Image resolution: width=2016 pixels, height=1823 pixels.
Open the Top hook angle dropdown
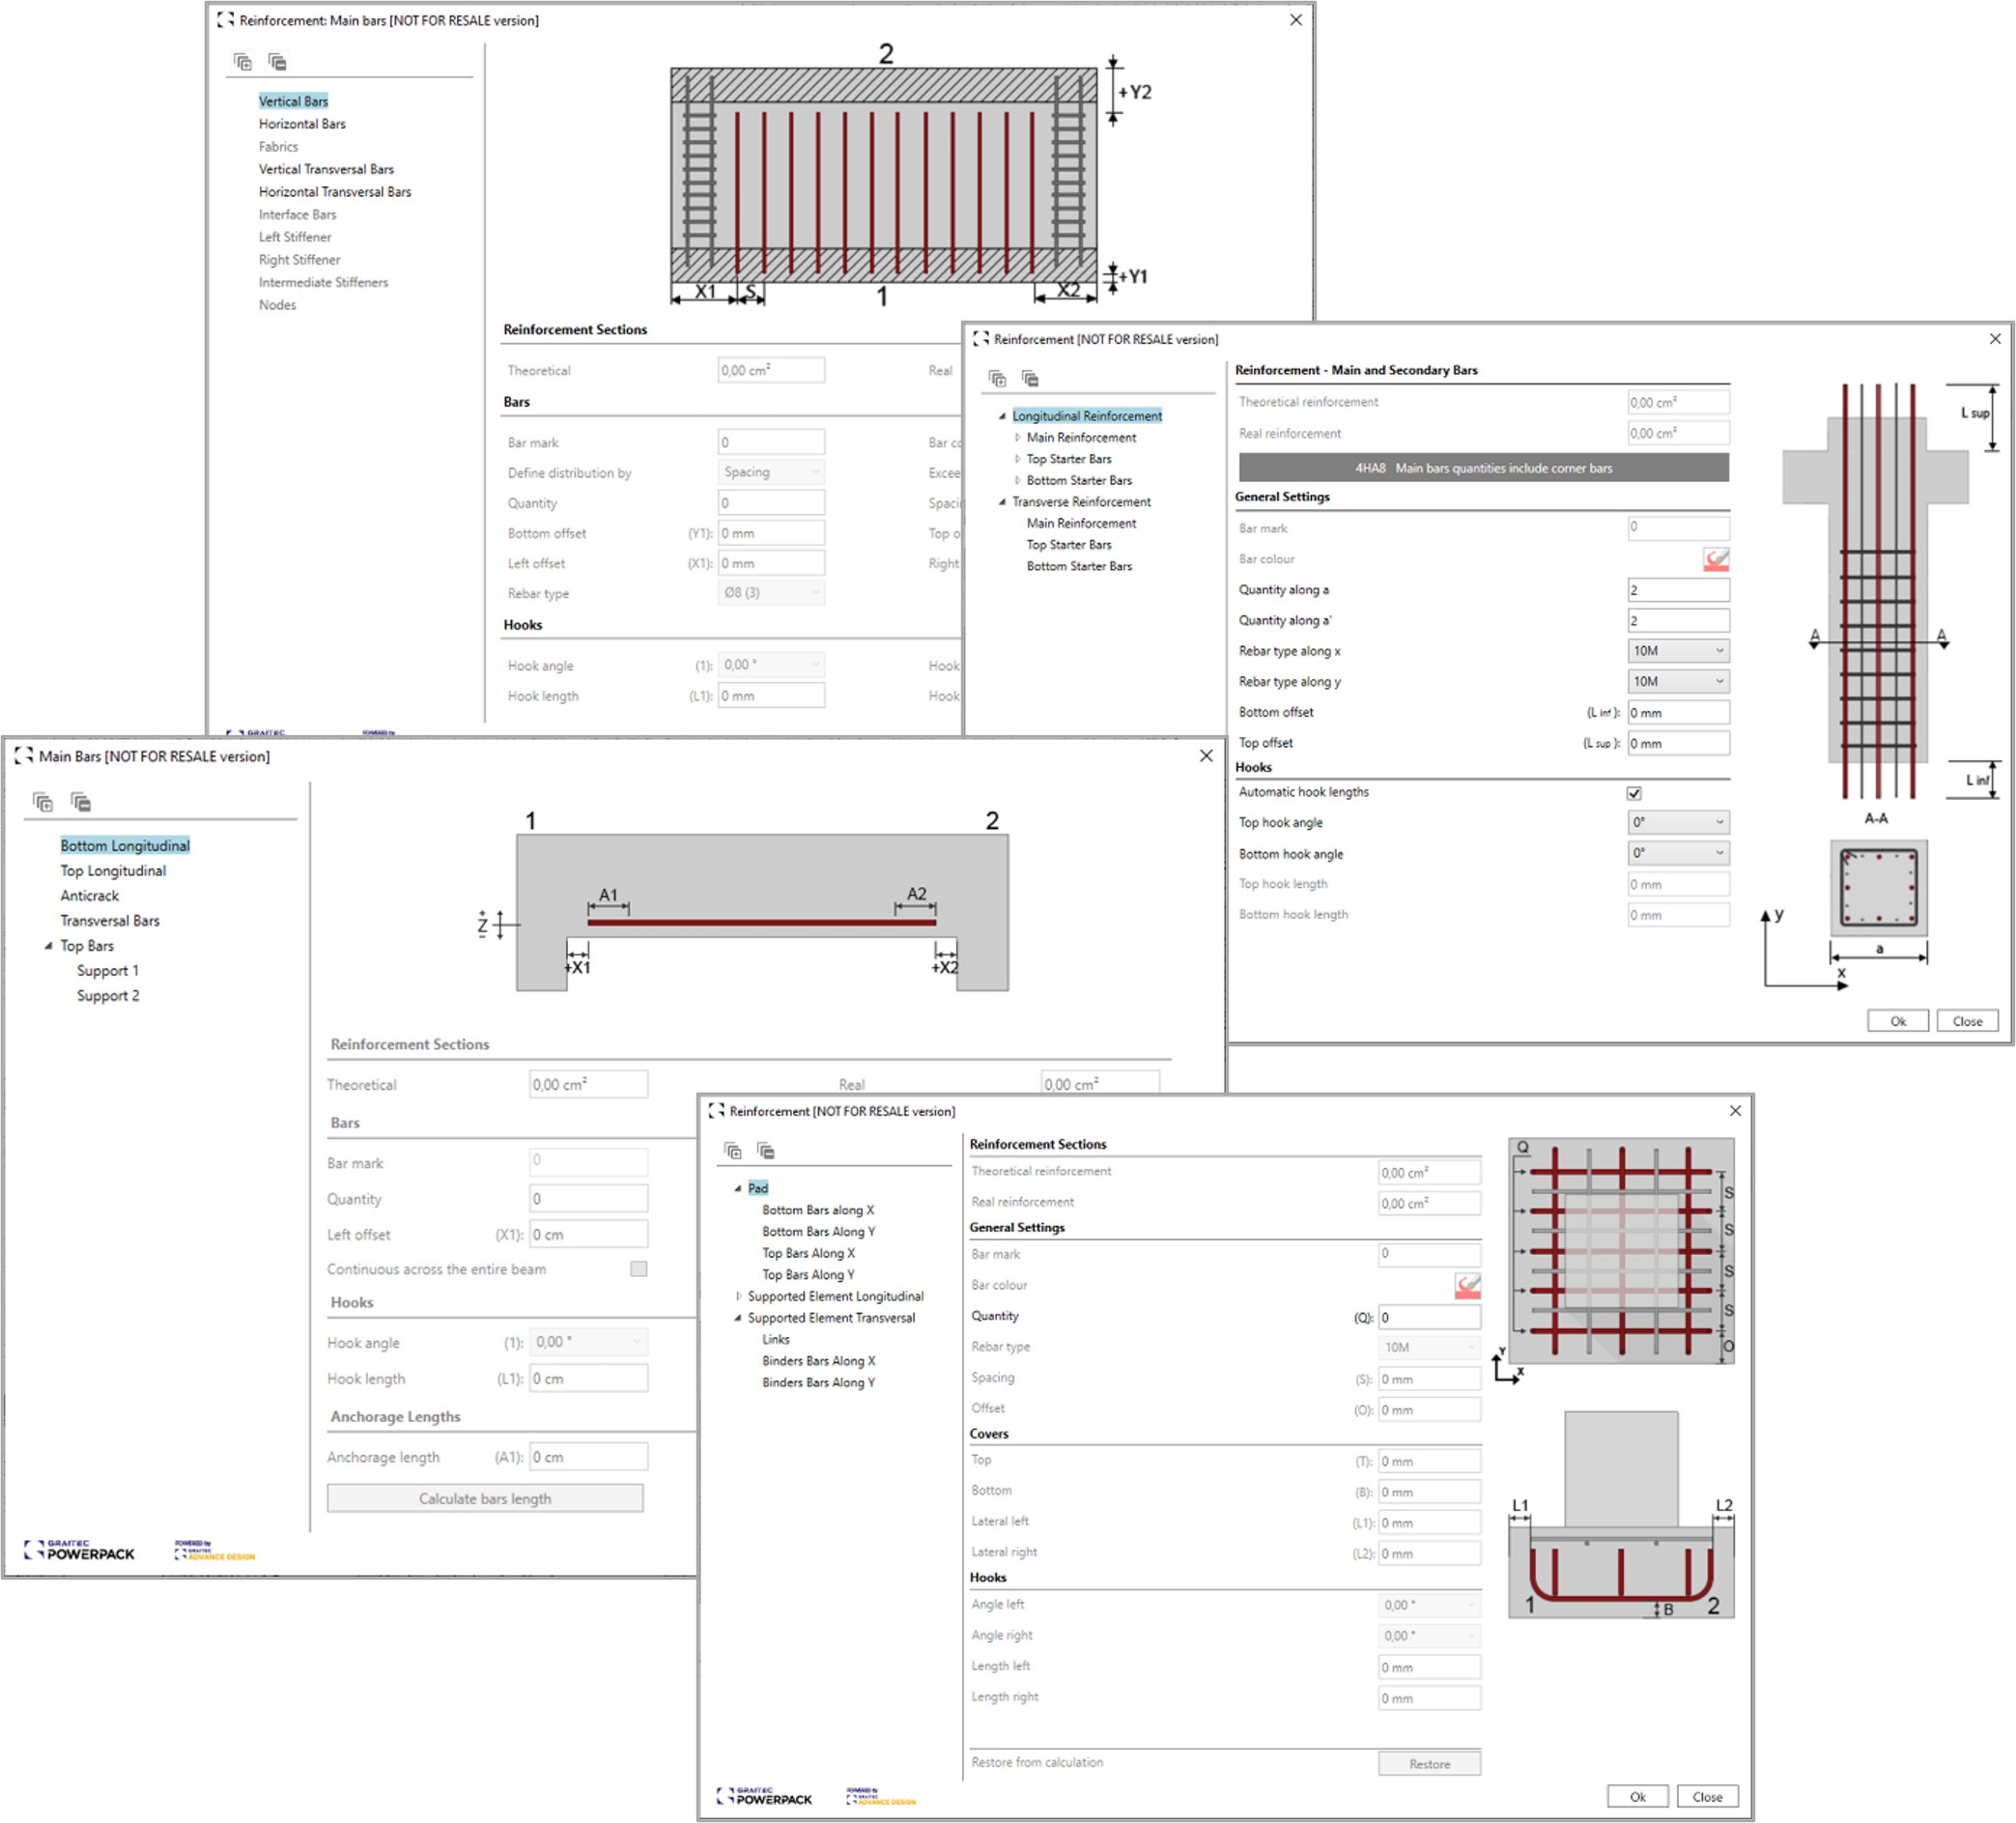tap(1678, 823)
